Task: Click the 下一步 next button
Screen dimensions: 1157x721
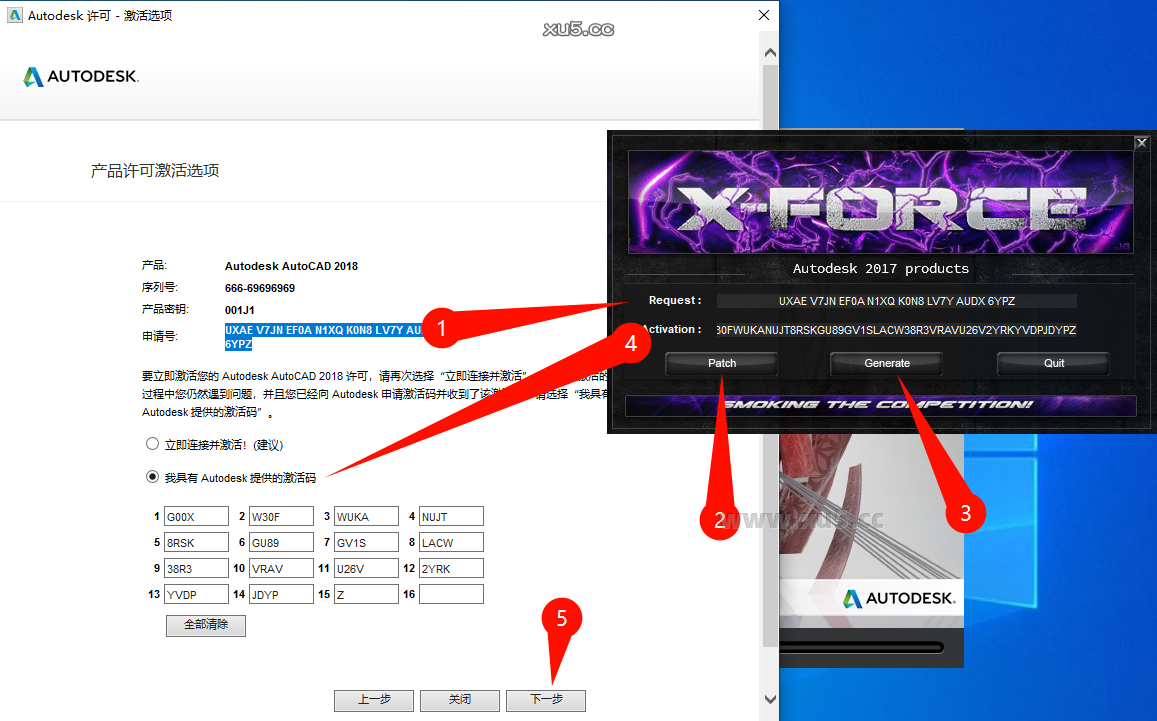Action: (545, 700)
